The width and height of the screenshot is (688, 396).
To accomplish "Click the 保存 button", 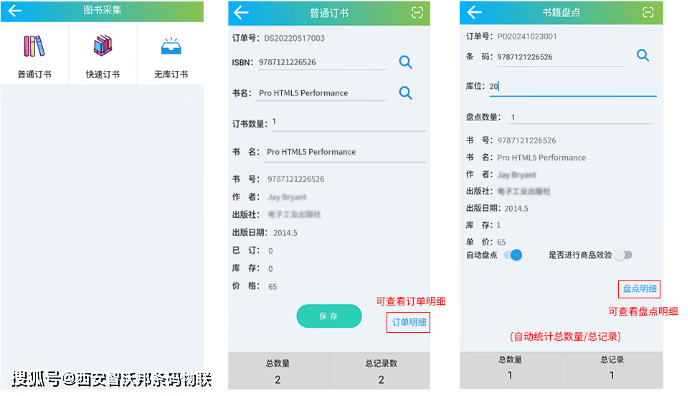I will coord(329,316).
